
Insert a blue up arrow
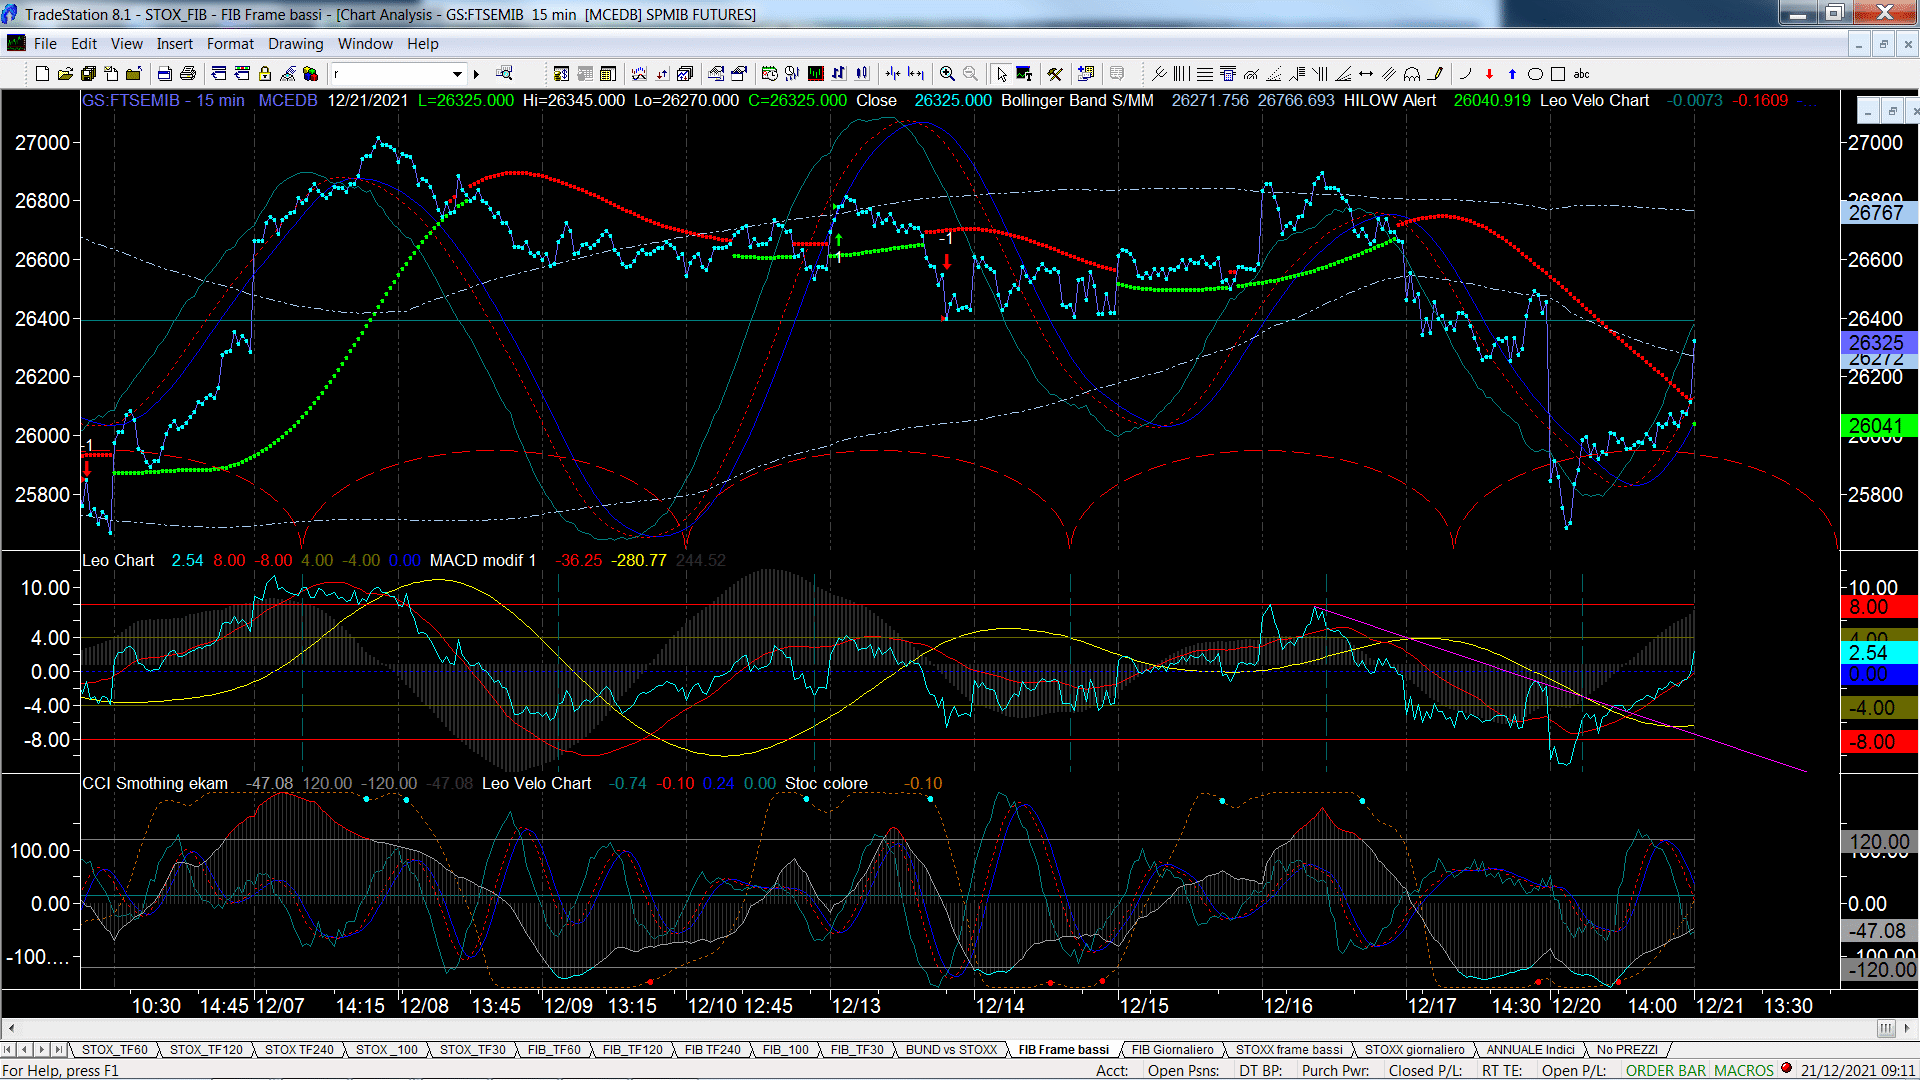tap(1512, 74)
